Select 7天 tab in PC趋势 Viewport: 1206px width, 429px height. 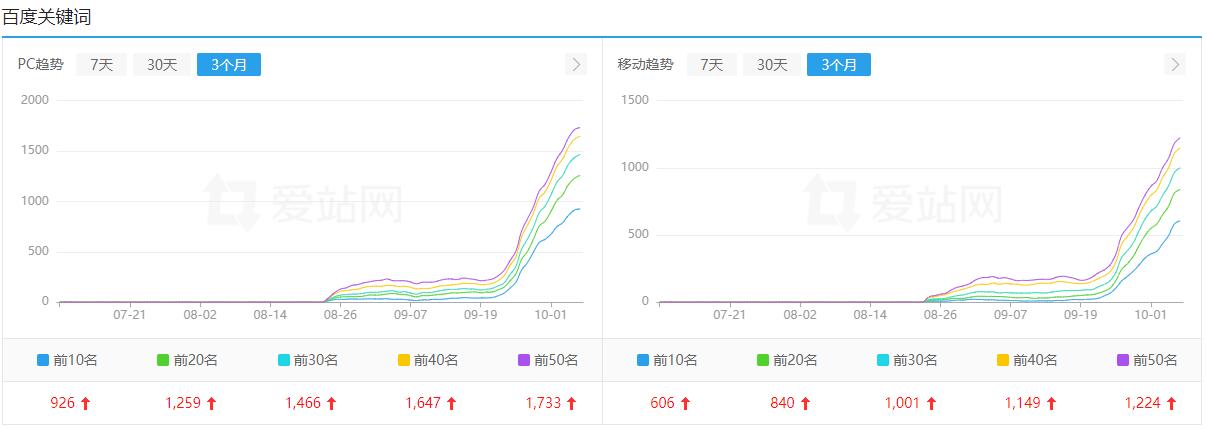(101, 65)
